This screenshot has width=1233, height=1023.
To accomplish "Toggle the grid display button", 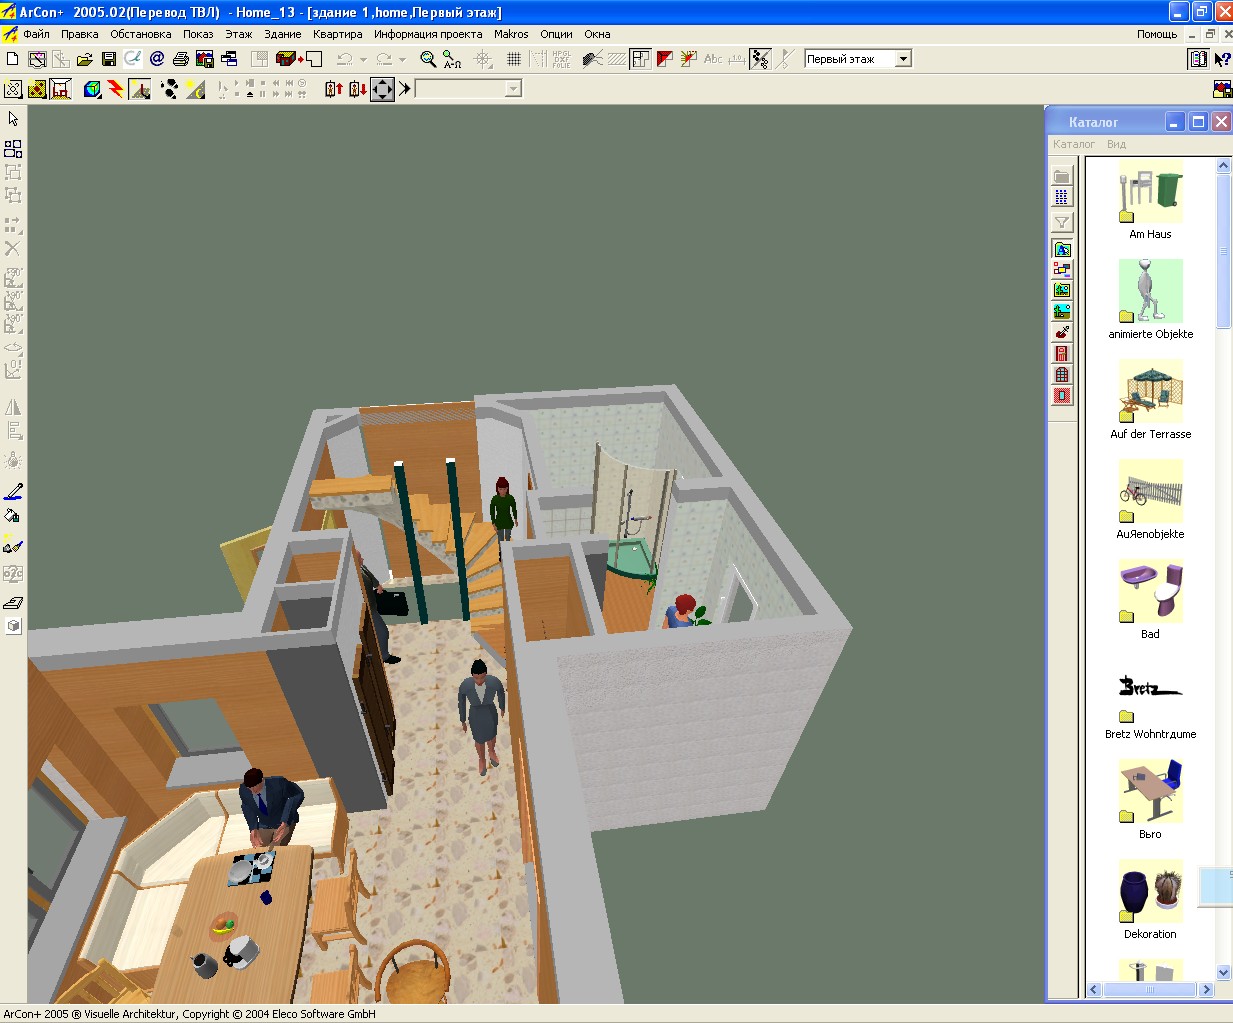I will click(x=514, y=59).
